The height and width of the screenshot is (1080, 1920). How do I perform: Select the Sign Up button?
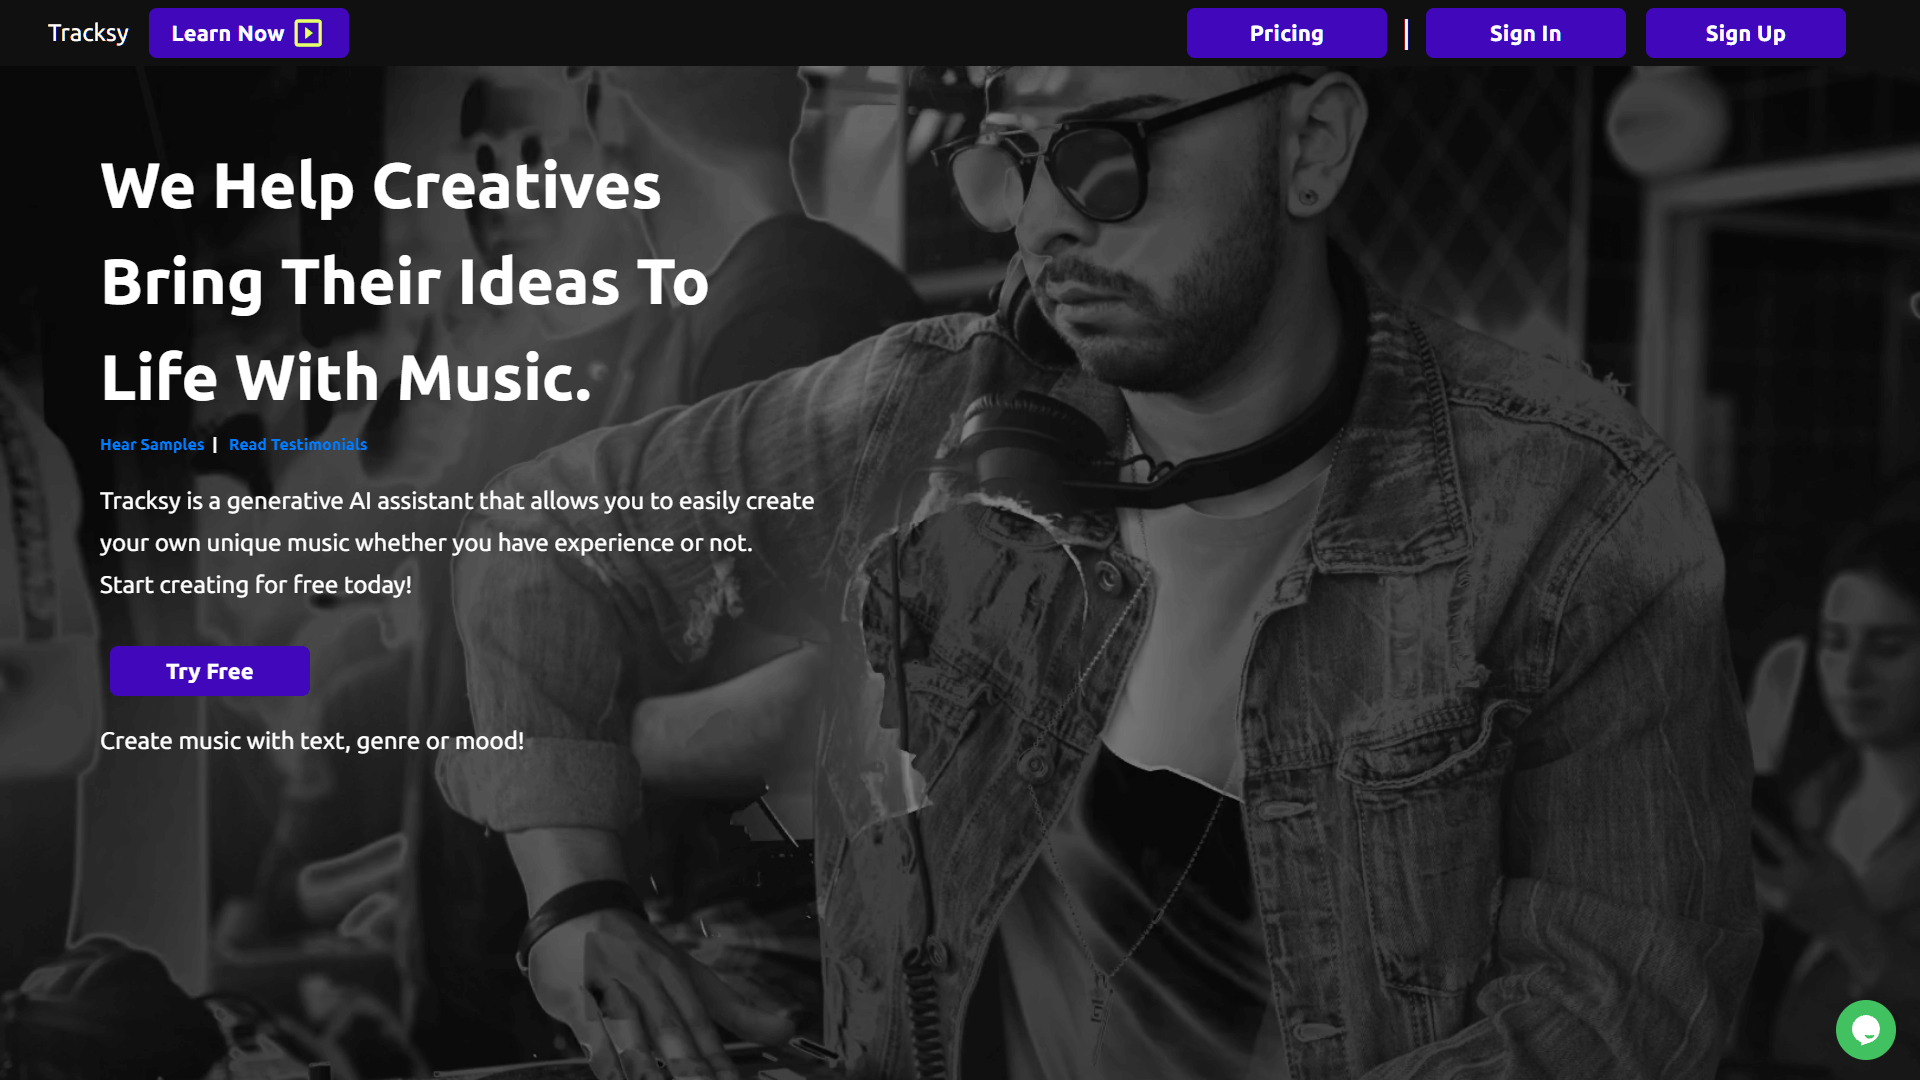click(x=1745, y=33)
